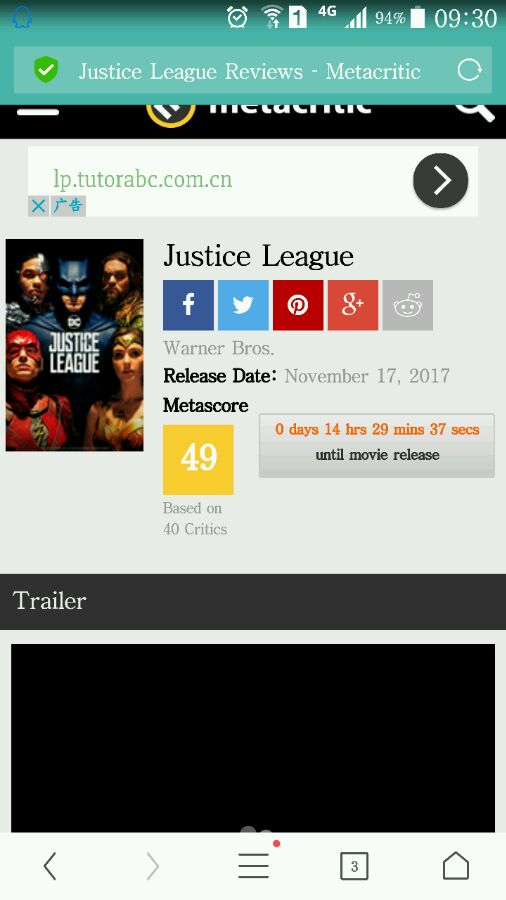This screenshot has height=900, width=506.
Task: Share via the Google Plus icon
Action: pos(353,305)
